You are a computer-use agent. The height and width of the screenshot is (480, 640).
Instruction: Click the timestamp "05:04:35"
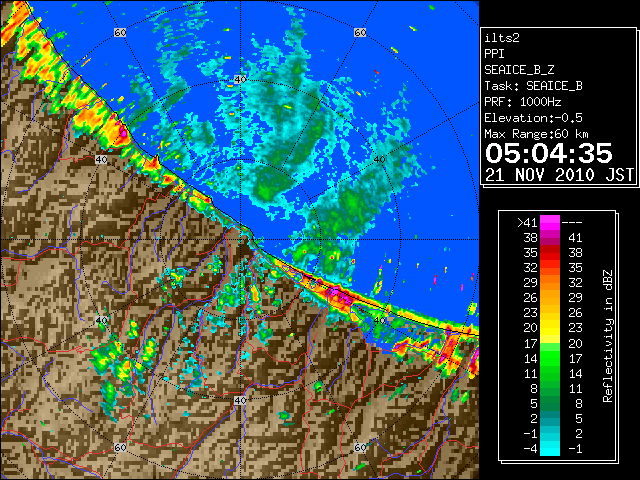click(x=549, y=153)
